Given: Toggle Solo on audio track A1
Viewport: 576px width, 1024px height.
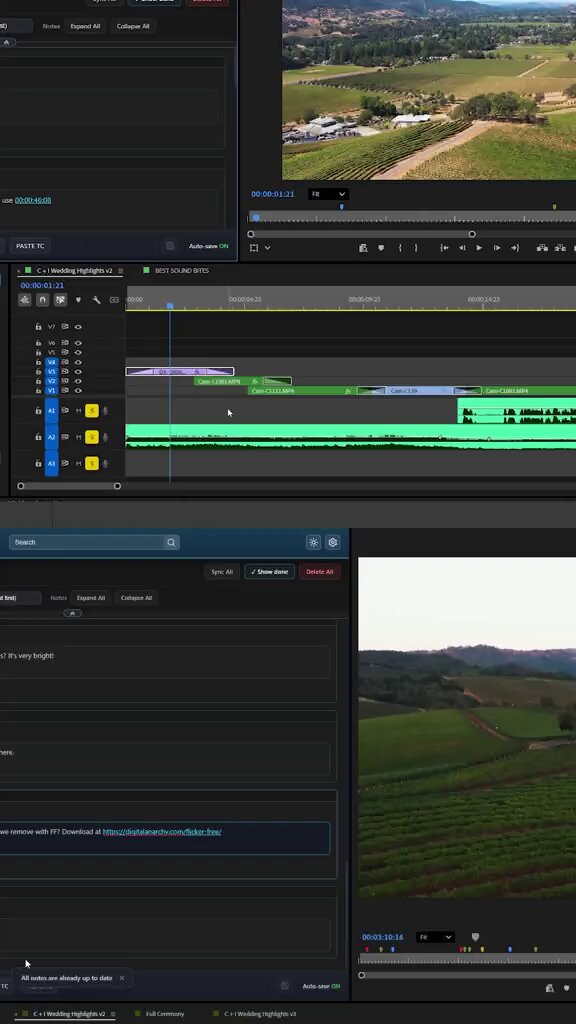Looking at the screenshot, I should (x=92, y=411).
